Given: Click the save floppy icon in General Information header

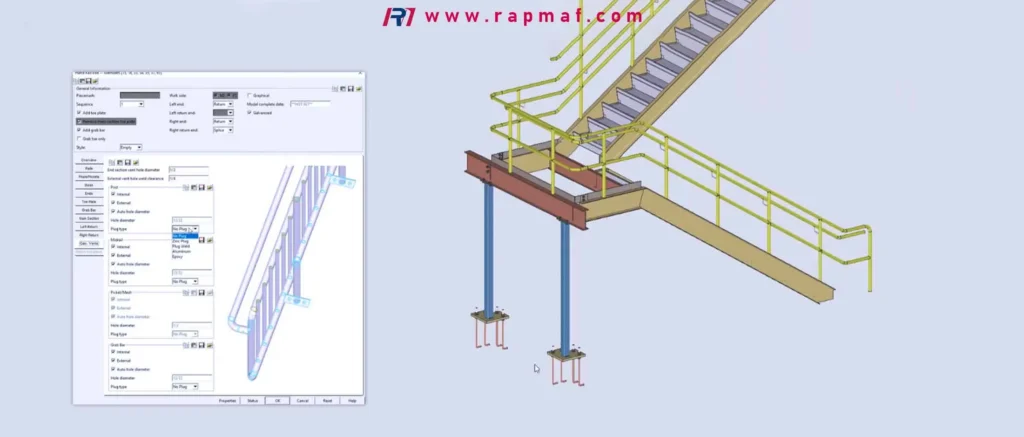Looking at the screenshot, I should [x=351, y=89].
